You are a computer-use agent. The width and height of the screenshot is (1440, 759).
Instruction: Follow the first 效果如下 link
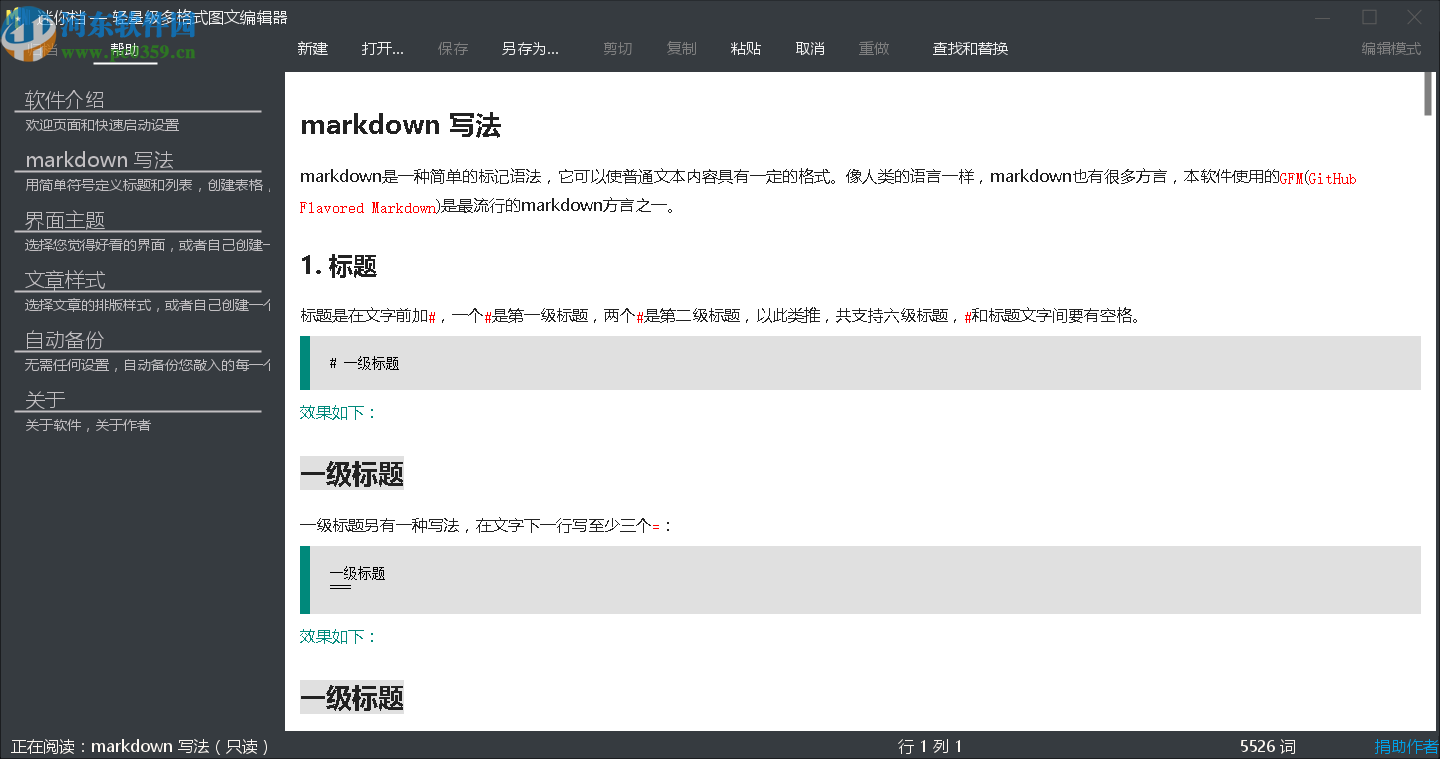330,412
